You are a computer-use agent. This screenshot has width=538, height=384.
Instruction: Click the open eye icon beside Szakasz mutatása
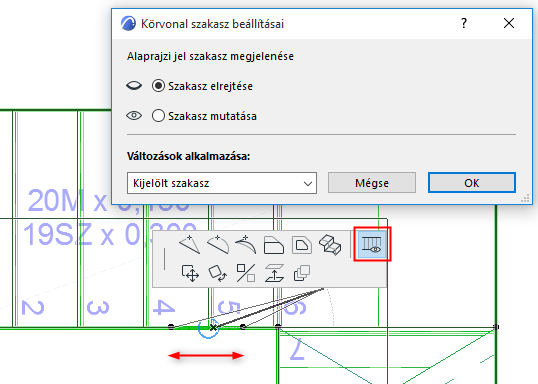point(134,116)
